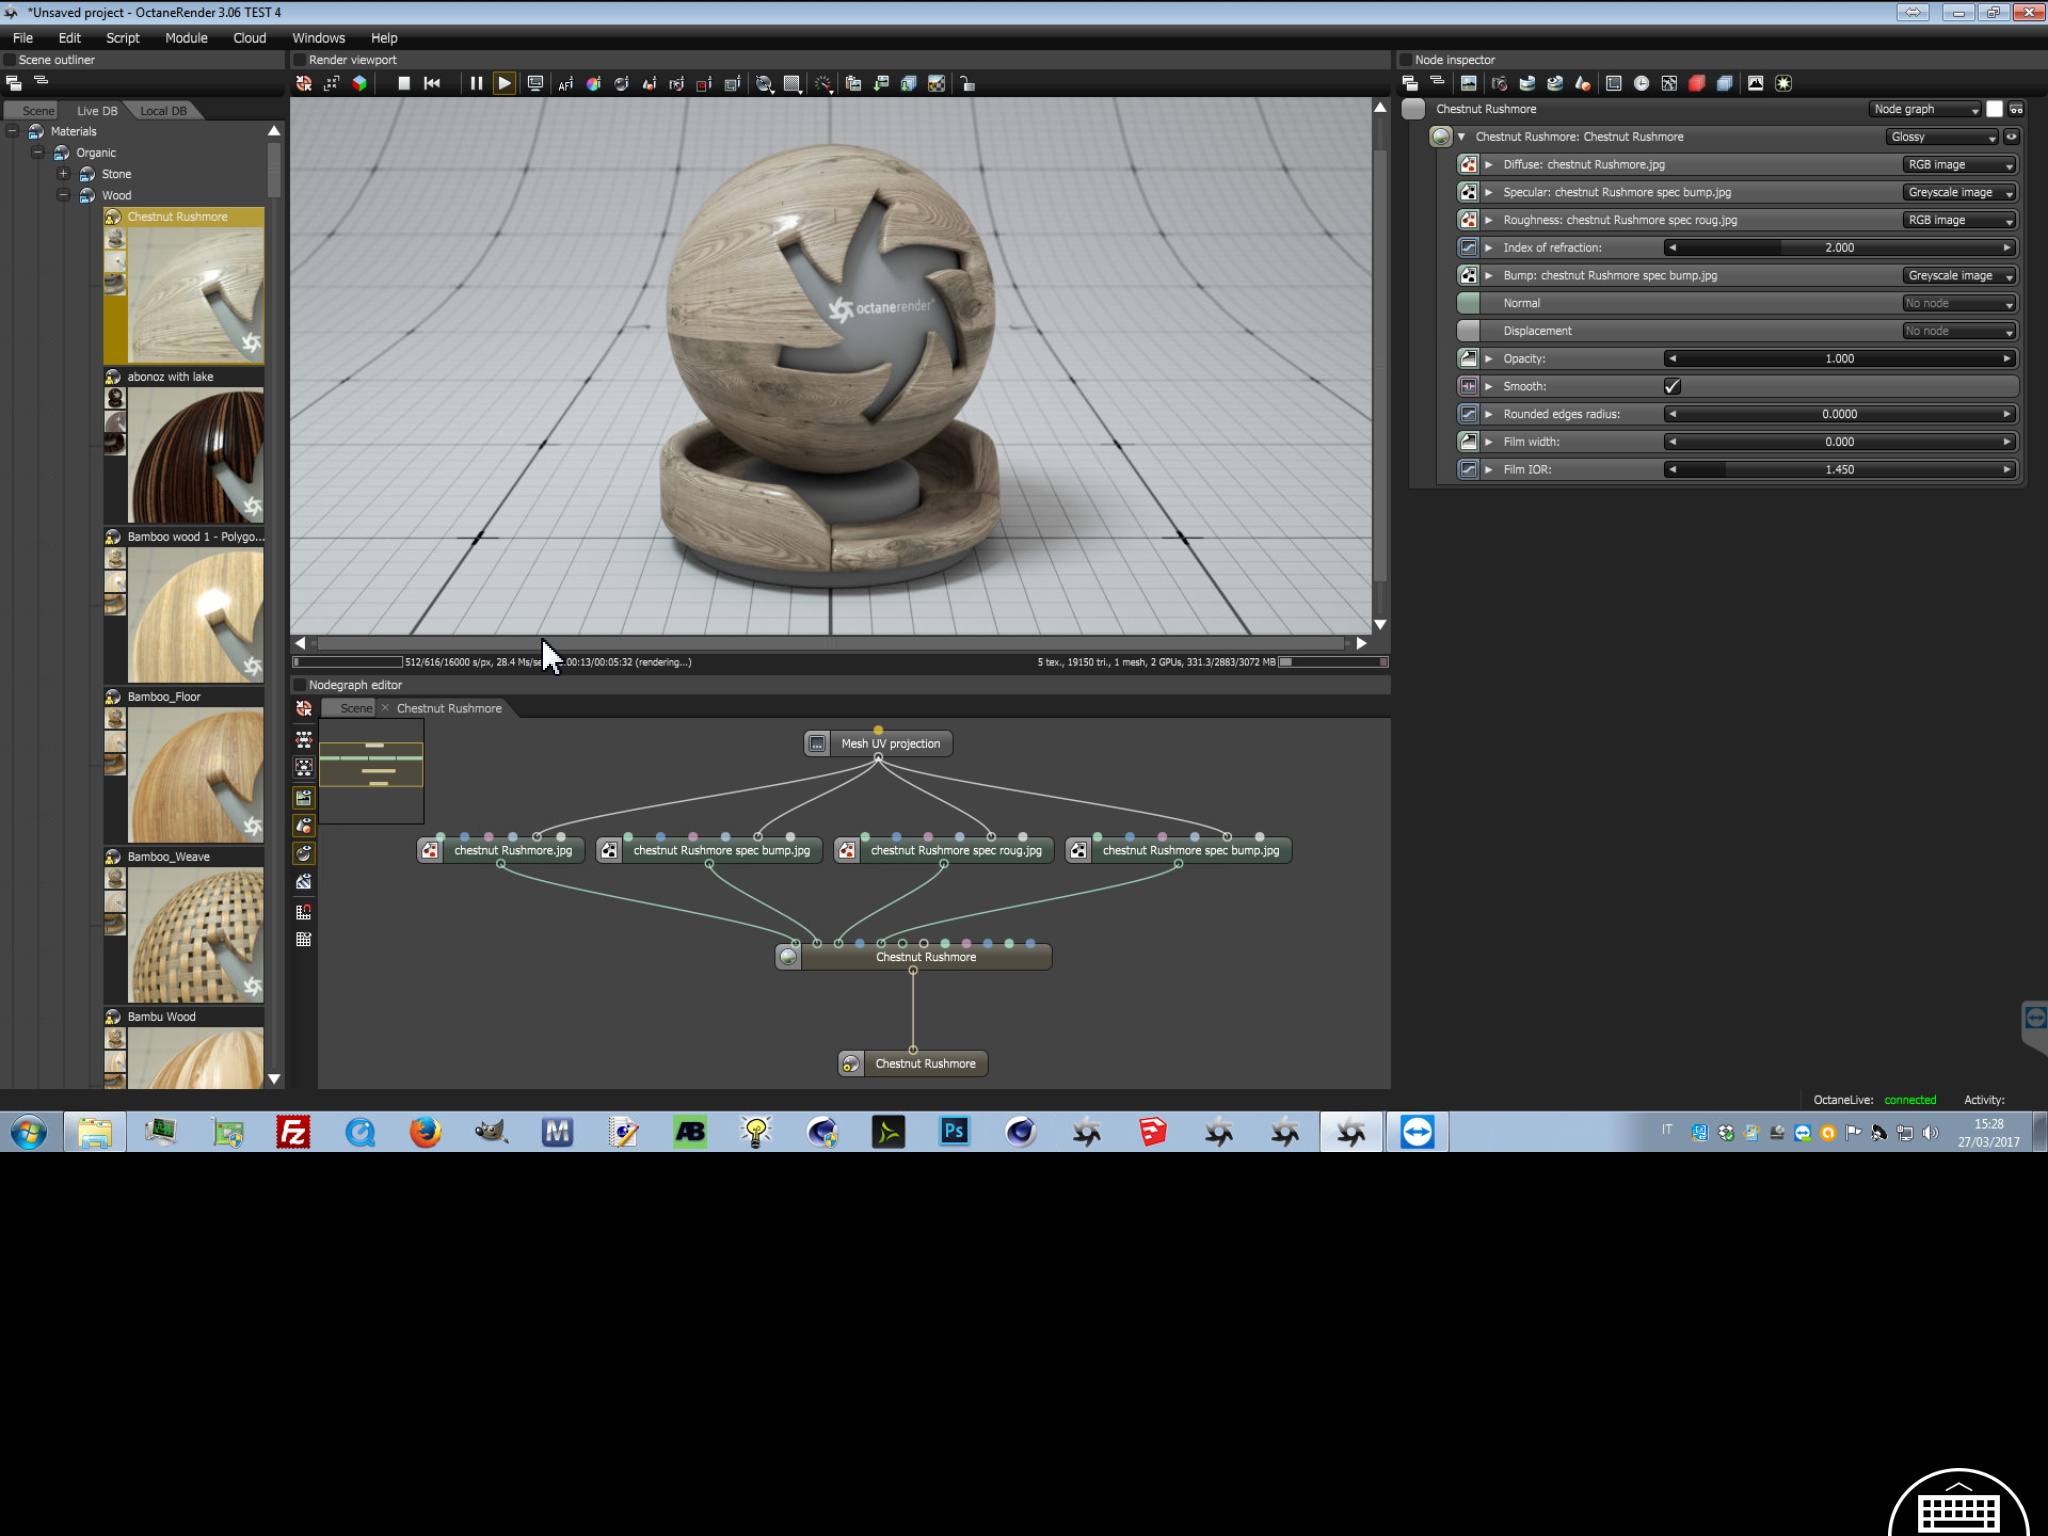Click the Mesh UV projection node
The width and height of the screenshot is (2048, 1536).
[x=889, y=743]
